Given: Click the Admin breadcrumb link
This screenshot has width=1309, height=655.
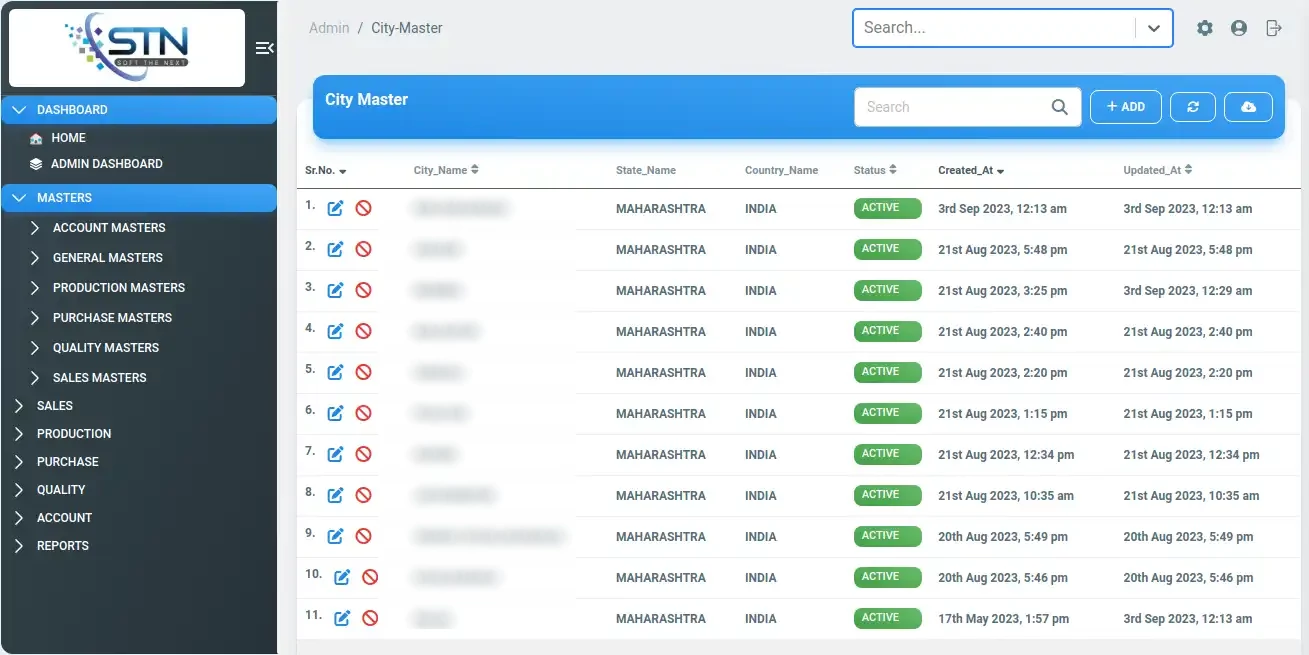Looking at the screenshot, I should [329, 28].
